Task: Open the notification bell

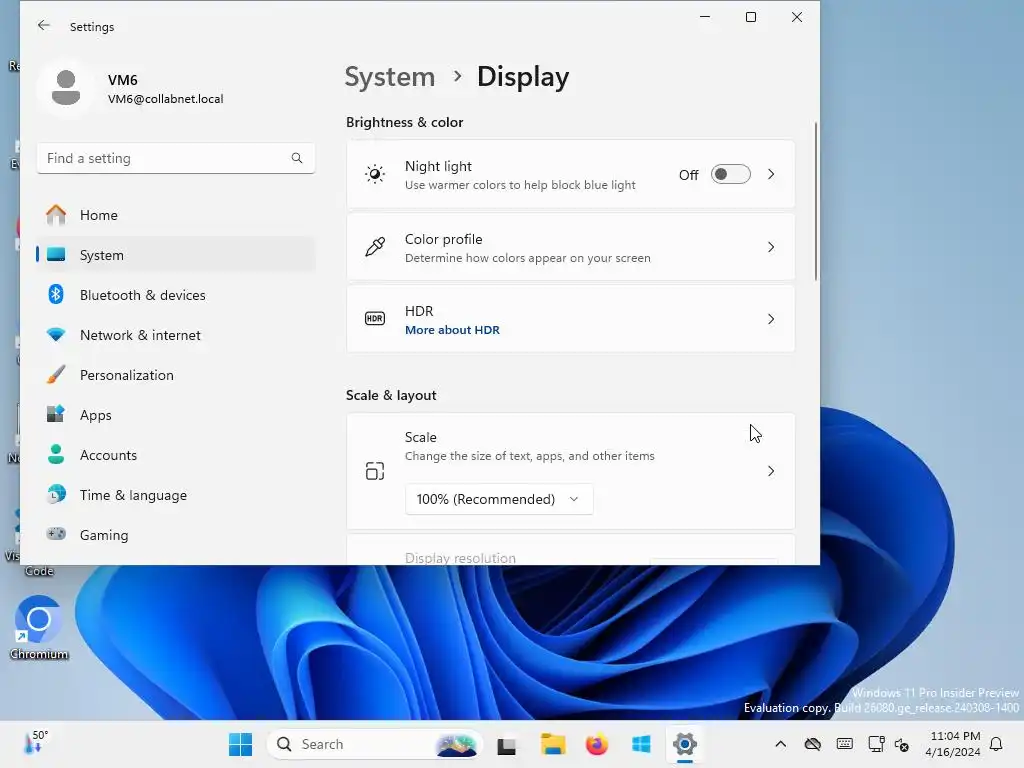Action: tap(996, 744)
